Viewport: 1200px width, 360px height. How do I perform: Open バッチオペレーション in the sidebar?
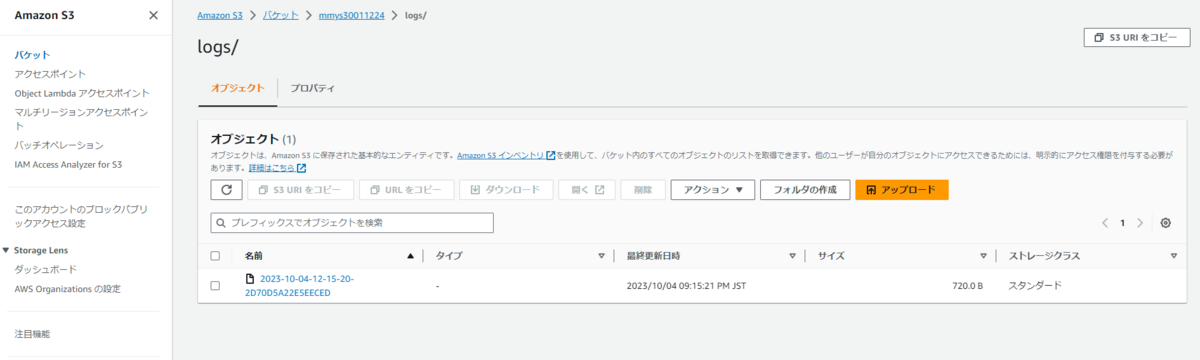(x=59, y=145)
